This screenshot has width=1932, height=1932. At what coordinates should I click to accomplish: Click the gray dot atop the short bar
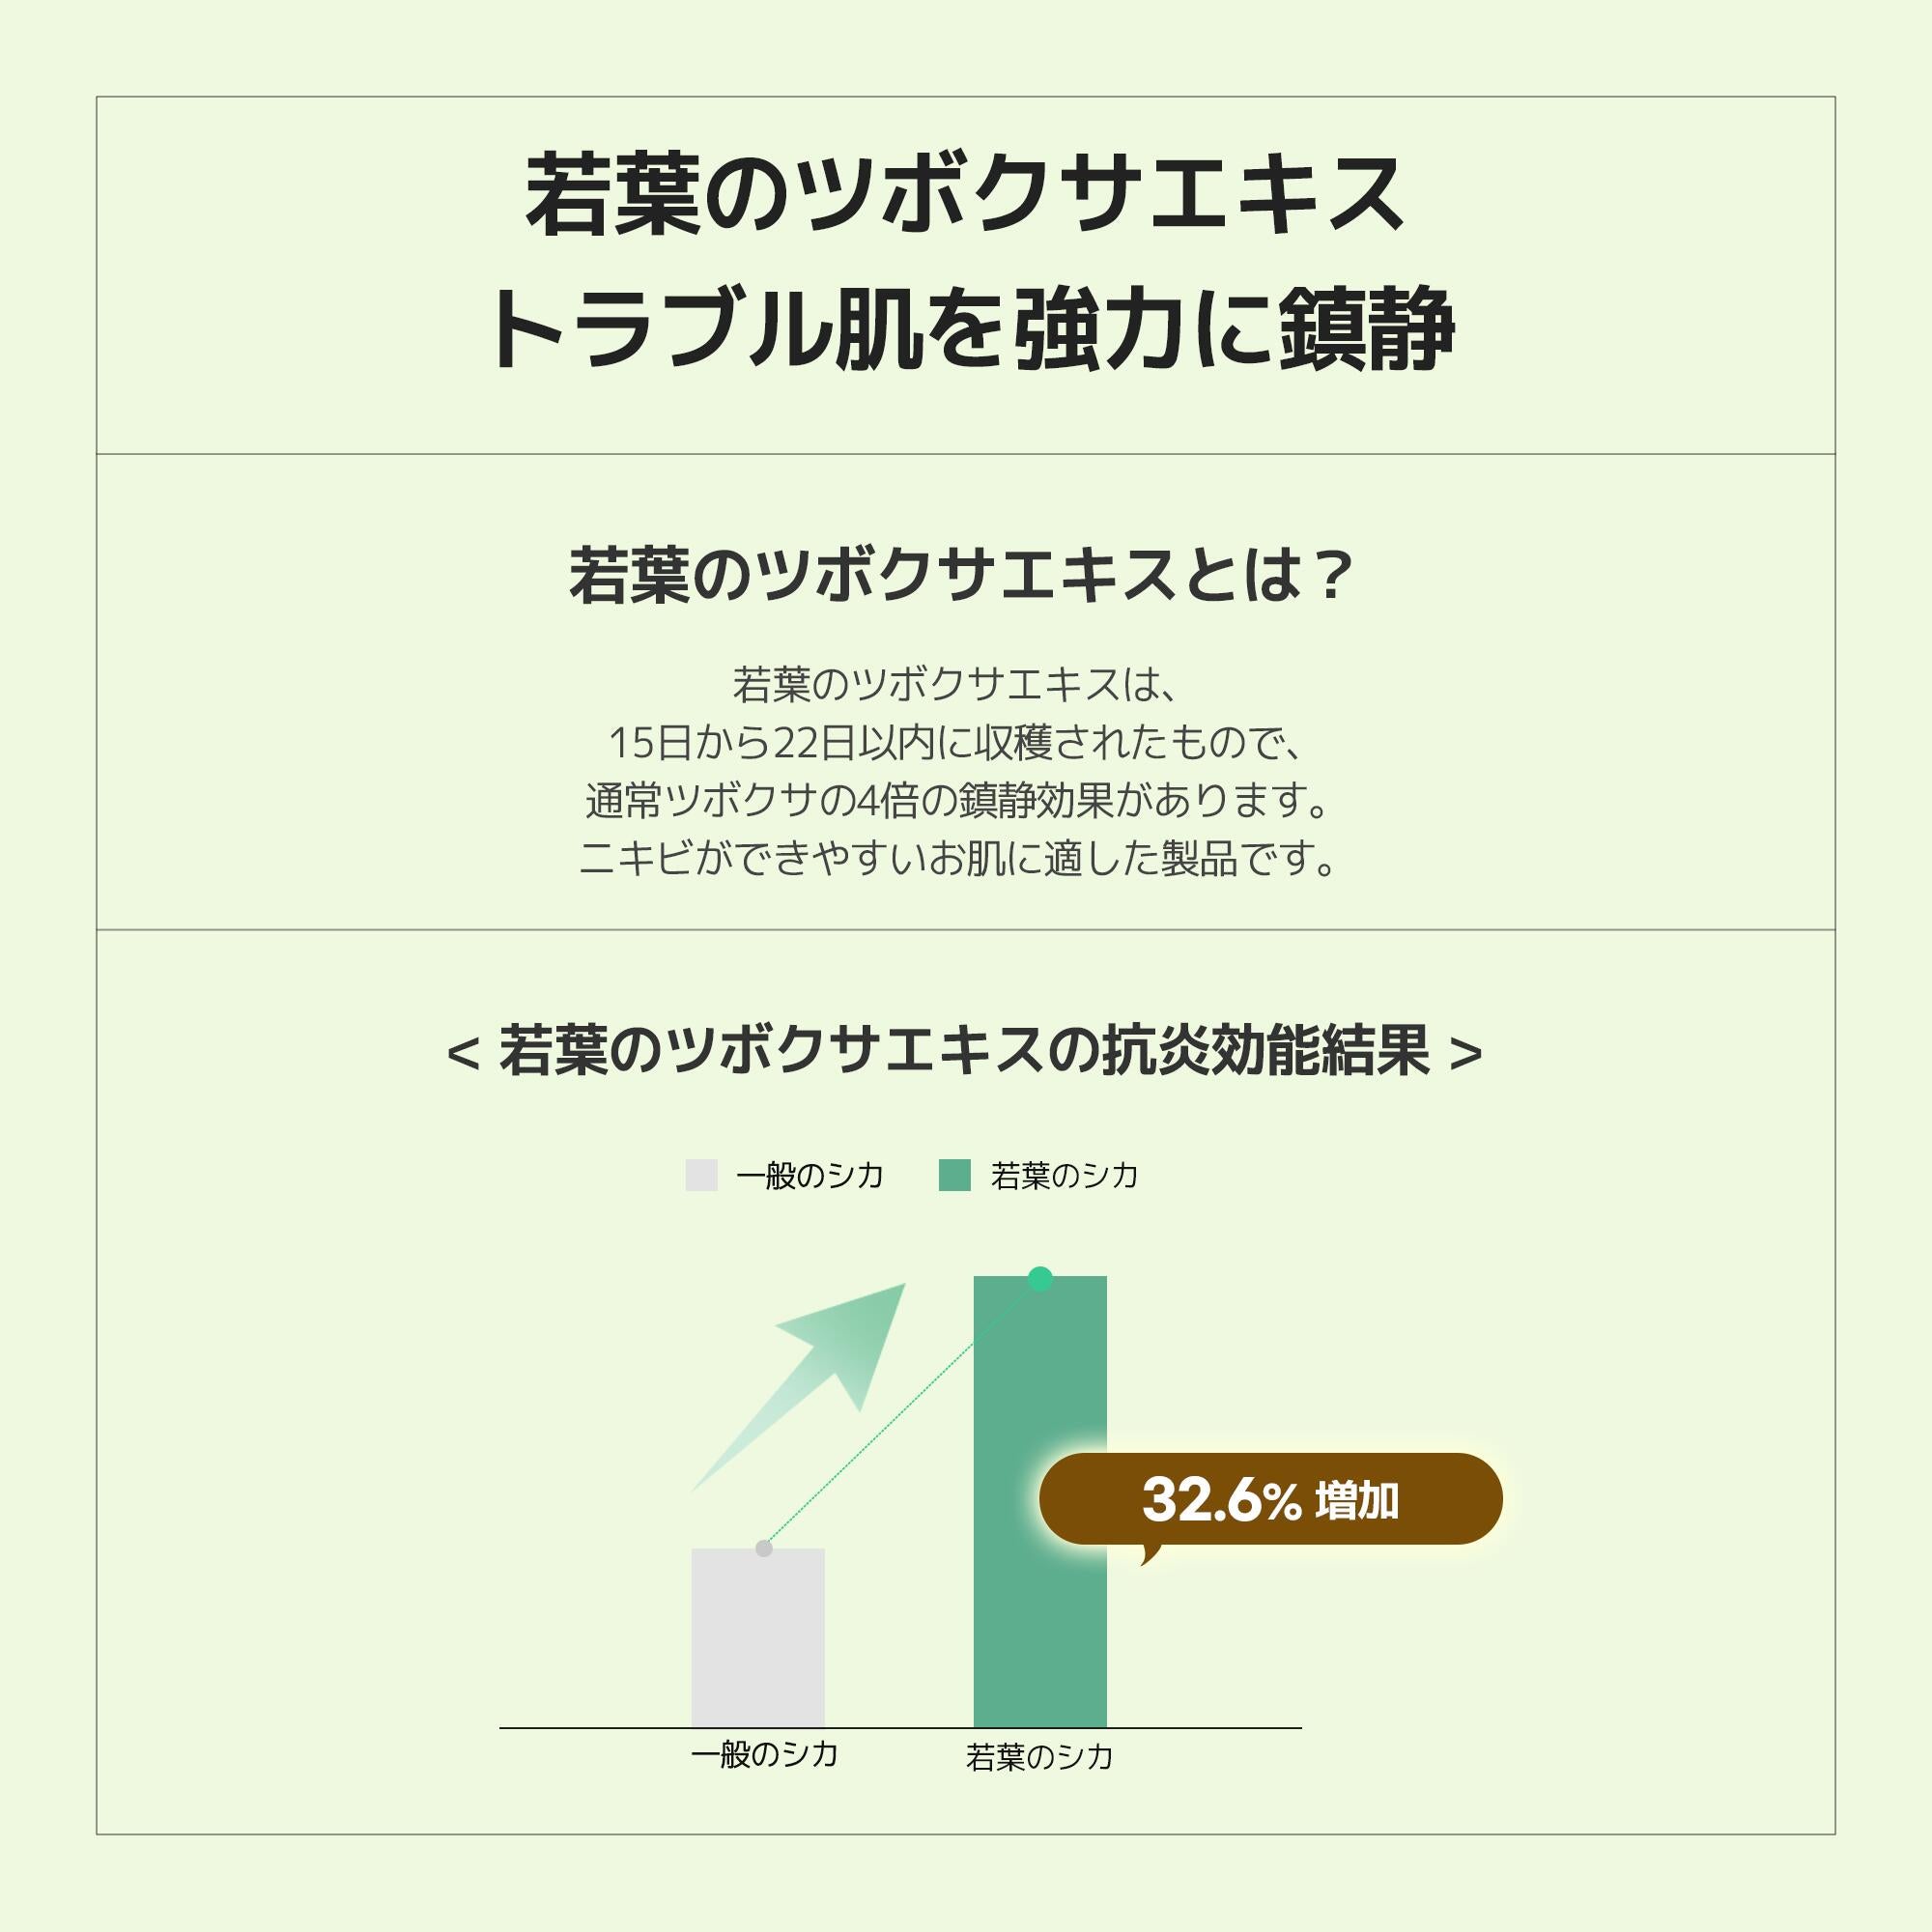(764, 1549)
